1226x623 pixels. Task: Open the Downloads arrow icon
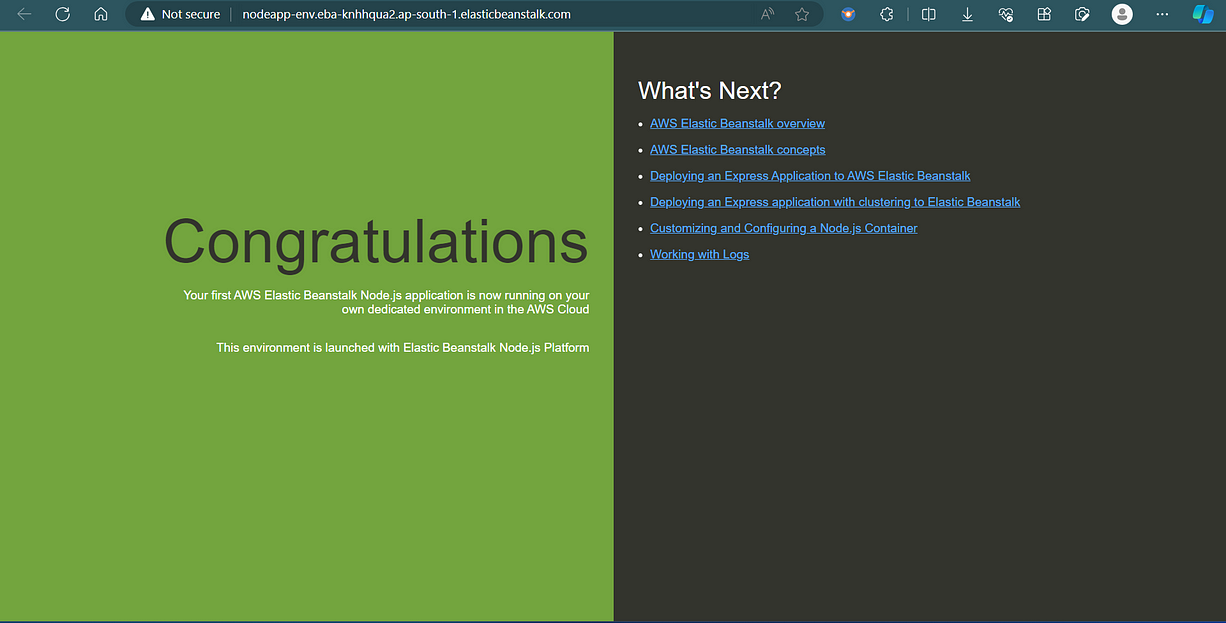coord(968,15)
